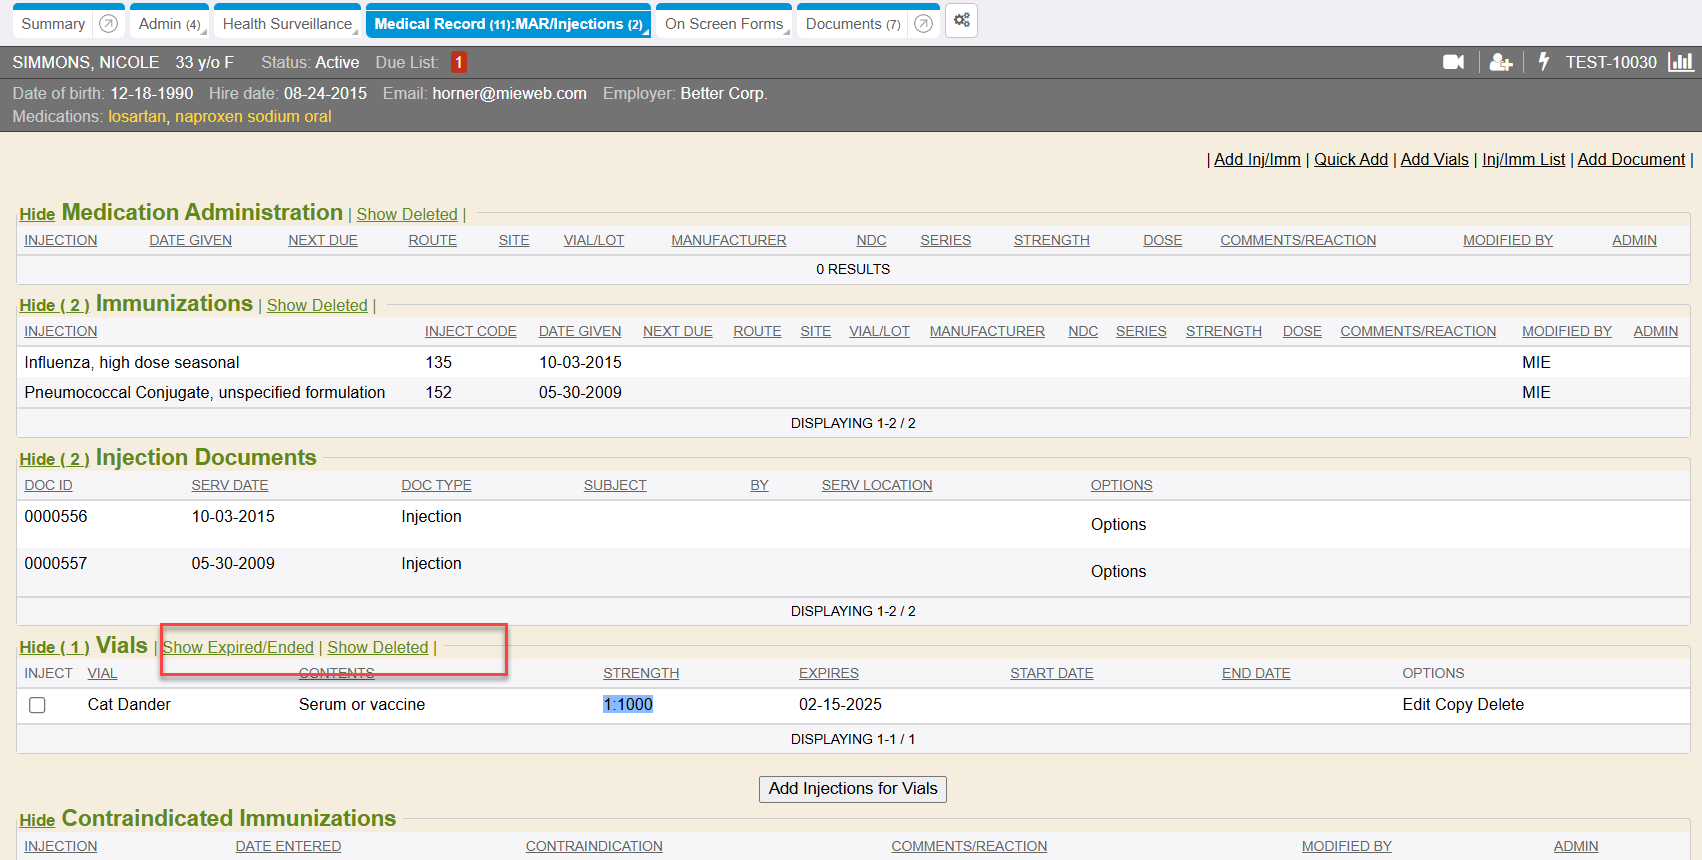1702x860 pixels.
Task: Click the lightning bolt icon
Action: (1543, 62)
